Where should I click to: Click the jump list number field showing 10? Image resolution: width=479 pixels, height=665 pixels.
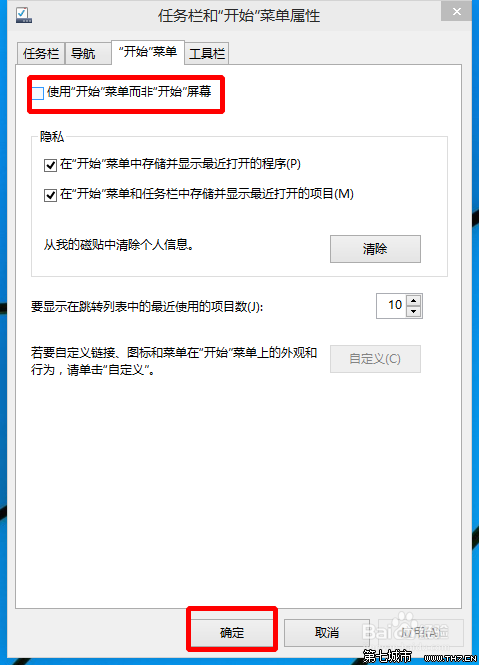(x=392, y=305)
